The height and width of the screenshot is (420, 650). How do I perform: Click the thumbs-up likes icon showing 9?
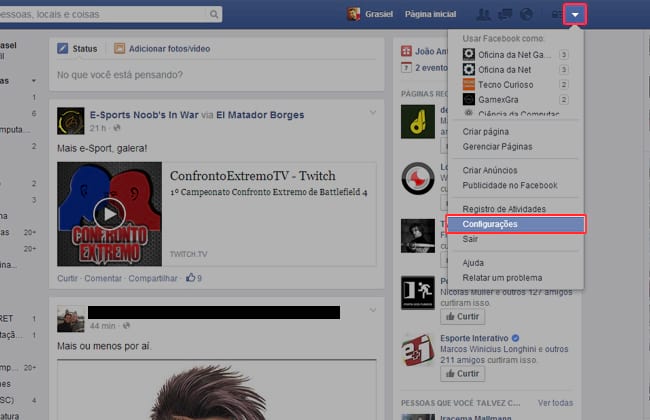[x=190, y=278]
